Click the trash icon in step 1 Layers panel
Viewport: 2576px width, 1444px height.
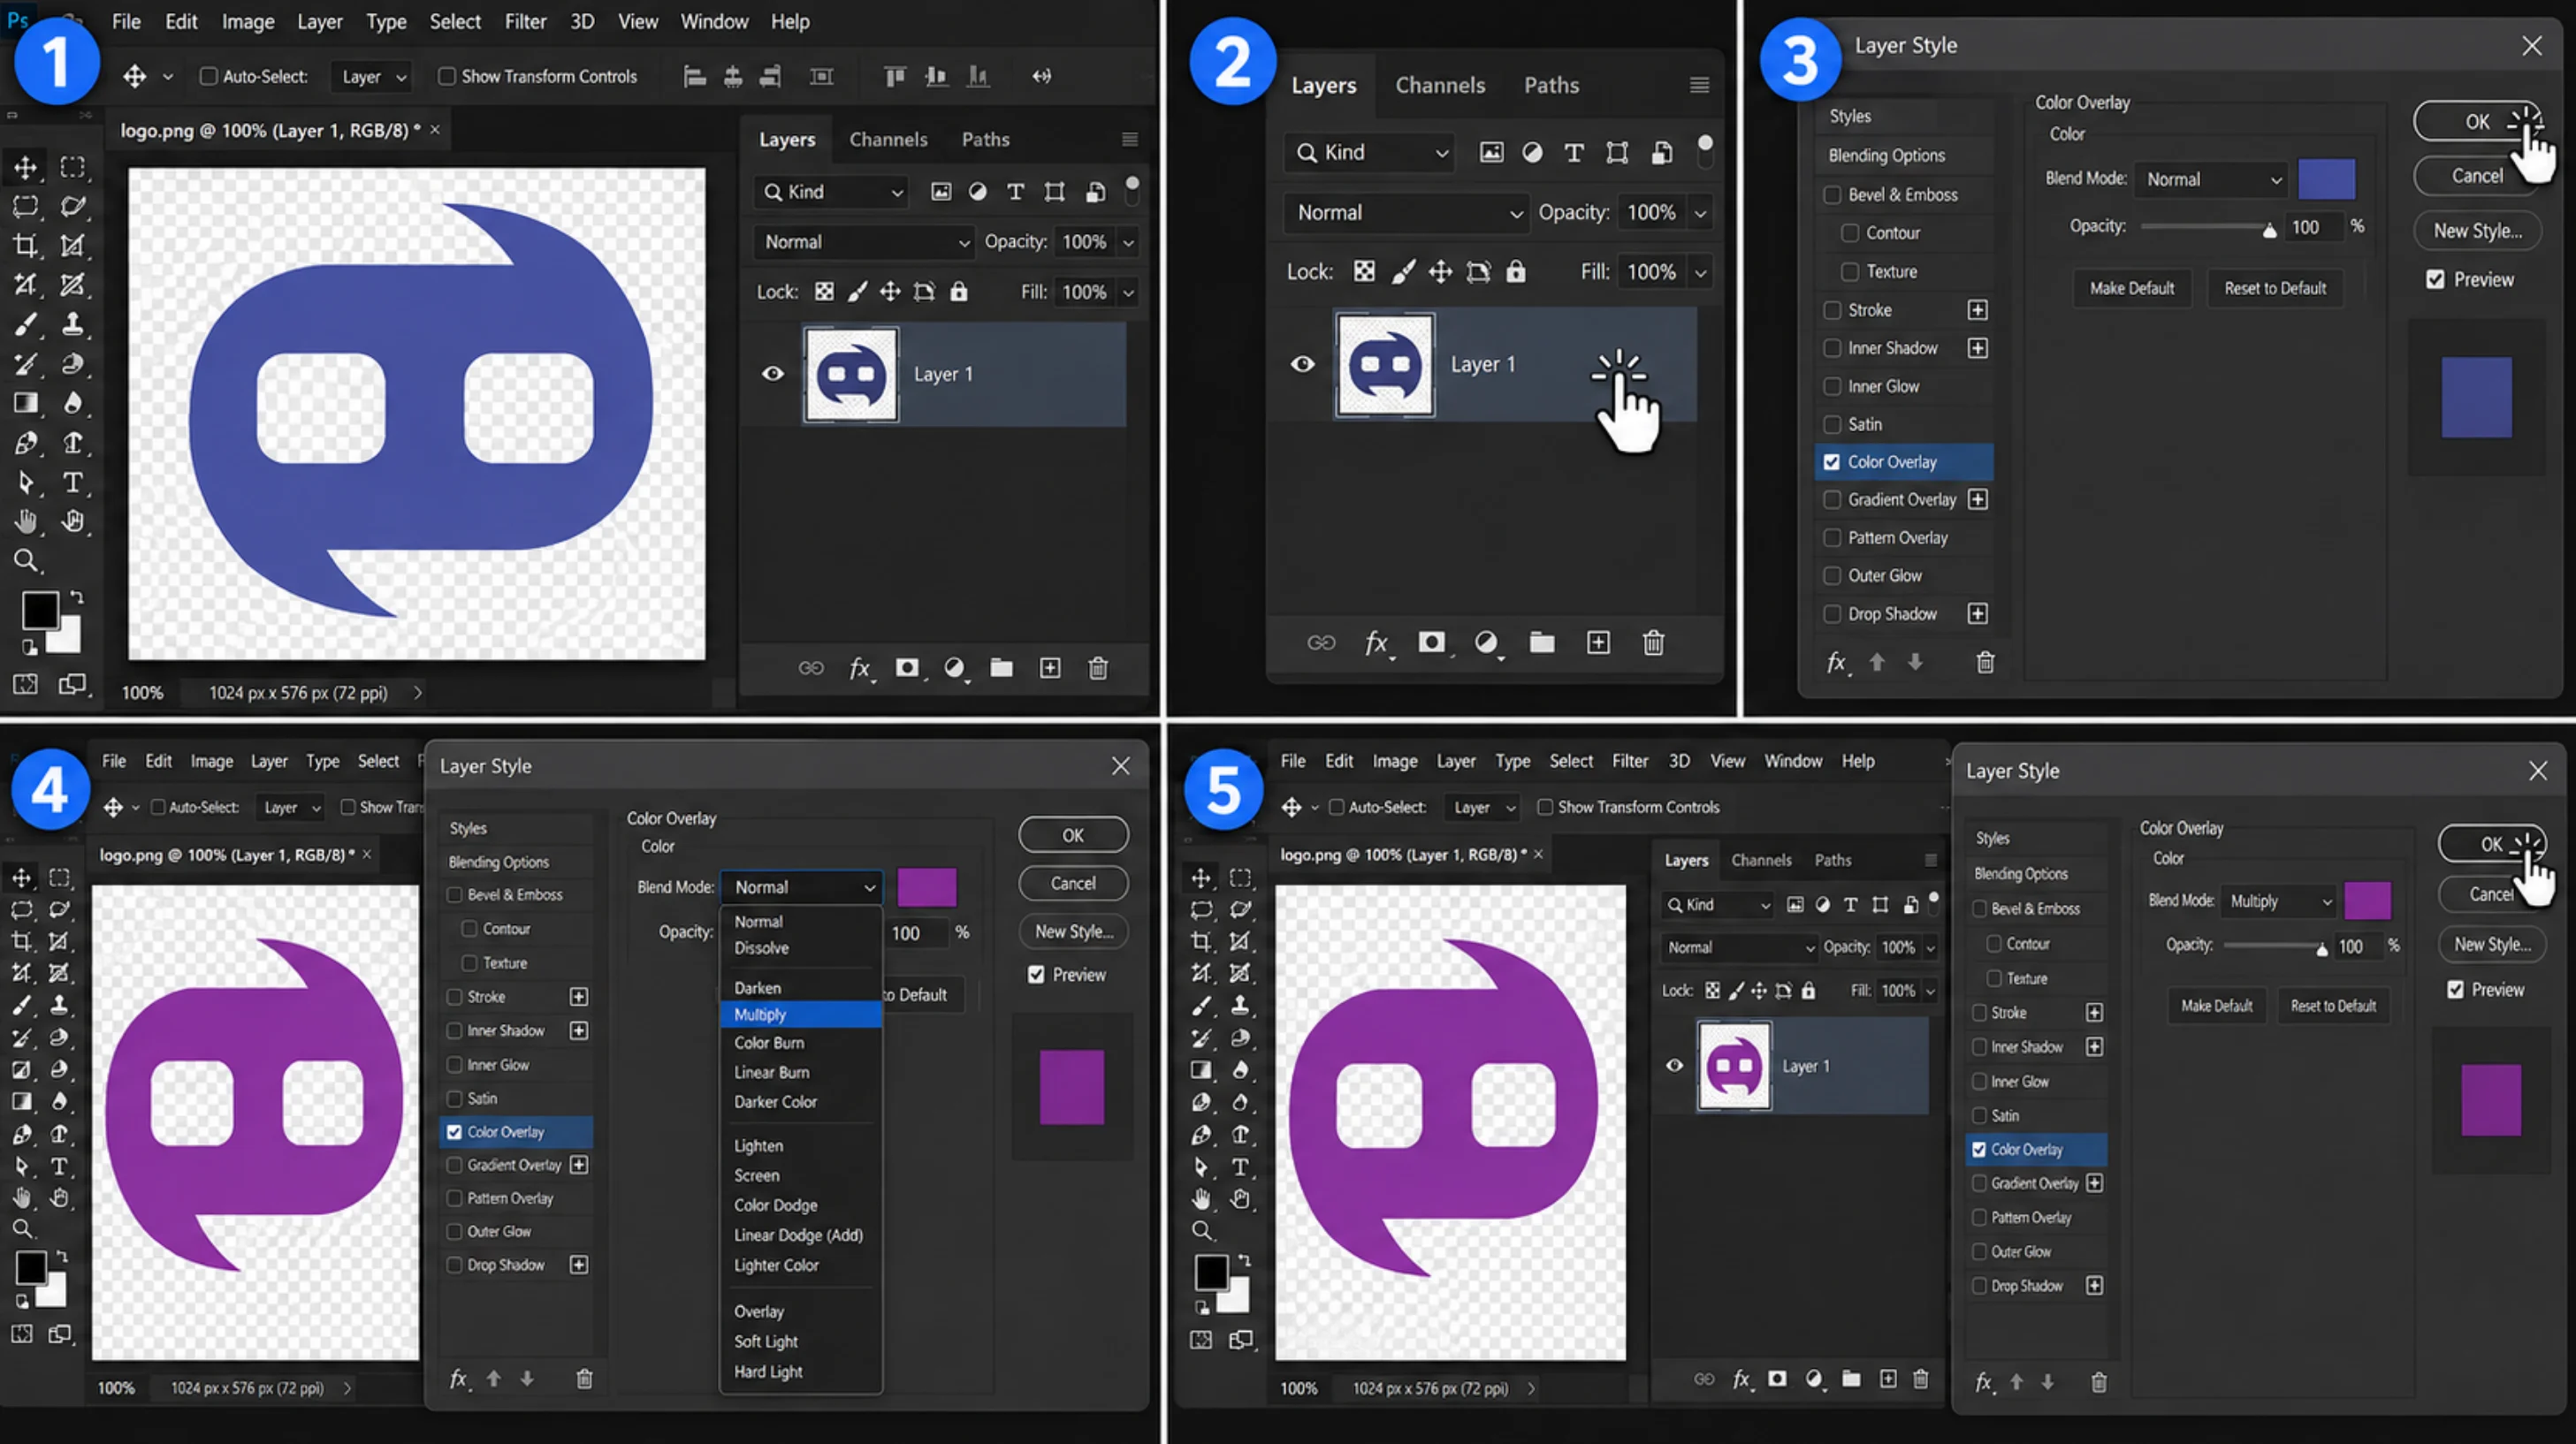click(x=1098, y=668)
